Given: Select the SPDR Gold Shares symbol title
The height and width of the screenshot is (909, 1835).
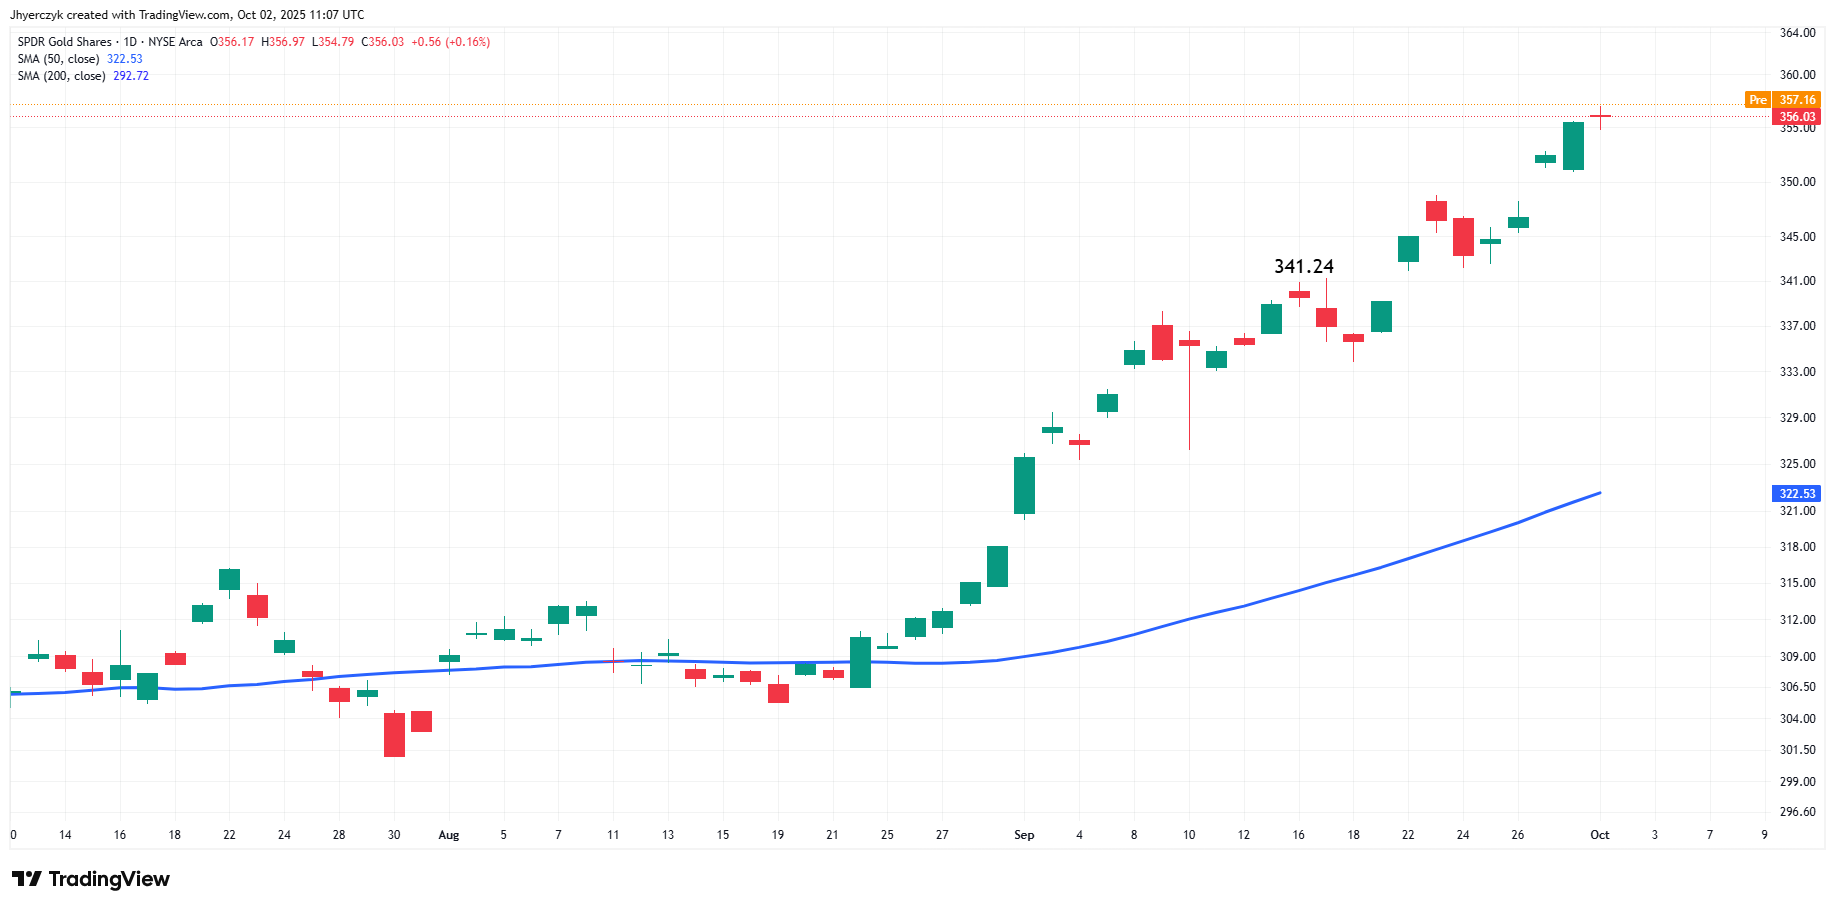Looking at the screenshot, I should (65, 42).
